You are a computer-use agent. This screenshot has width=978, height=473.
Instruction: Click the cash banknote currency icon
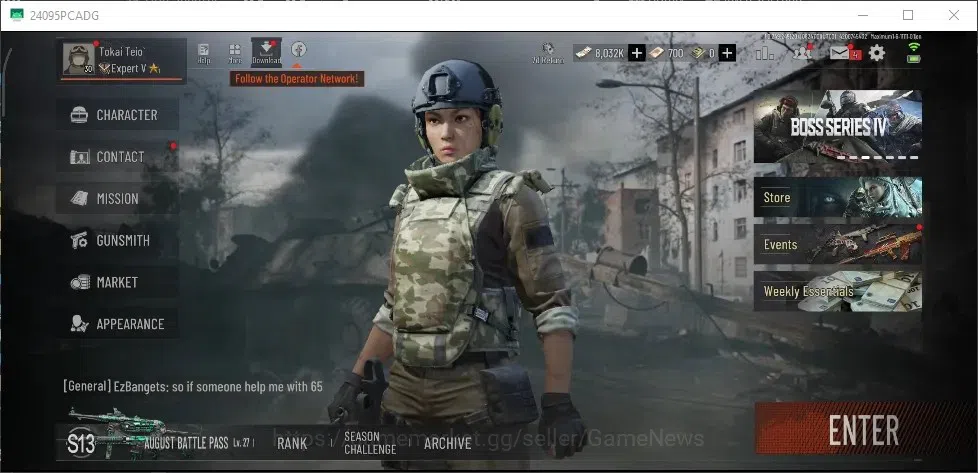click(583, 53)
